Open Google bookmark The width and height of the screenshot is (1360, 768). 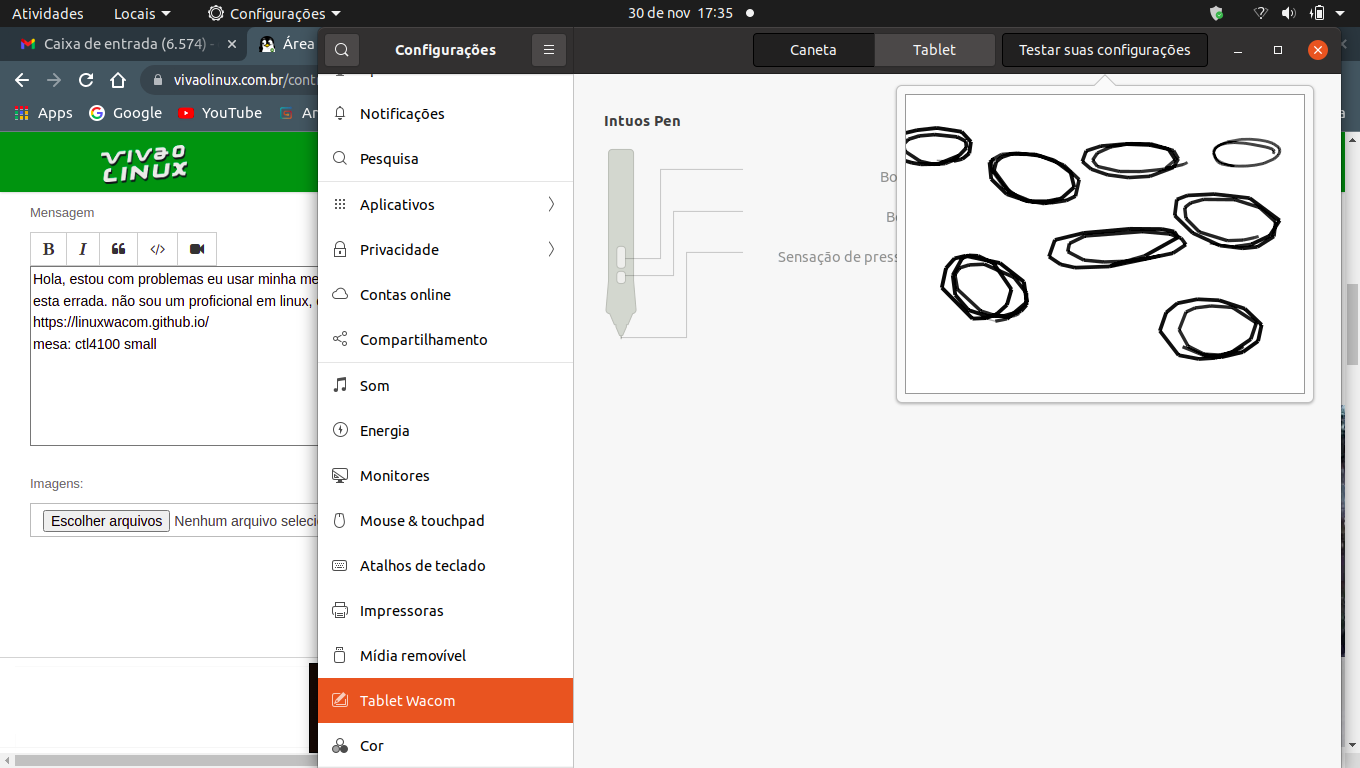(126, 113)
